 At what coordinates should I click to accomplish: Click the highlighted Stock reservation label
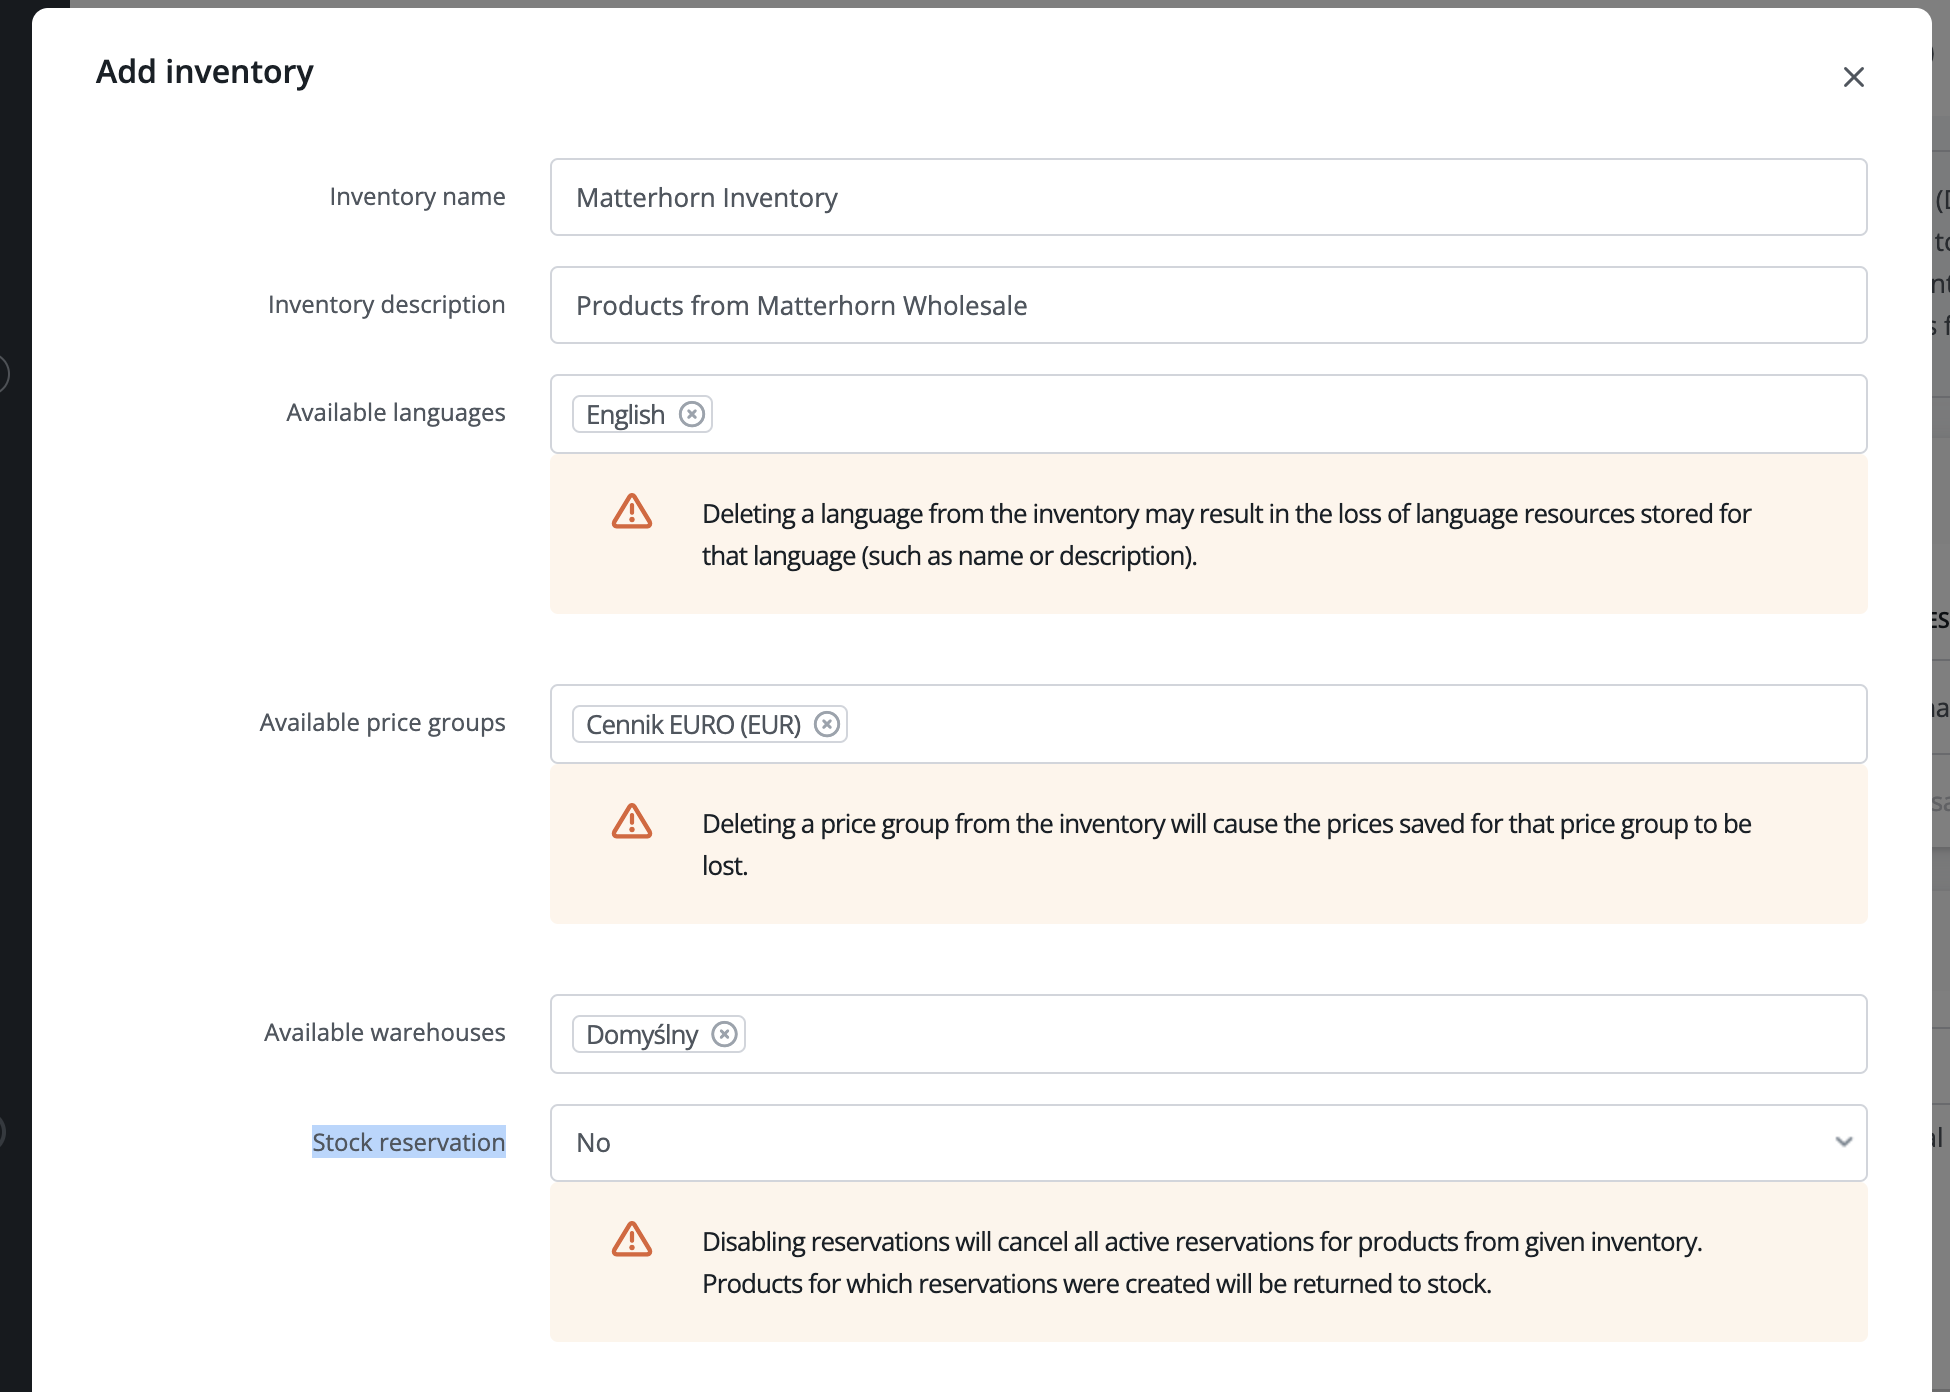[x=408, y=1142]
